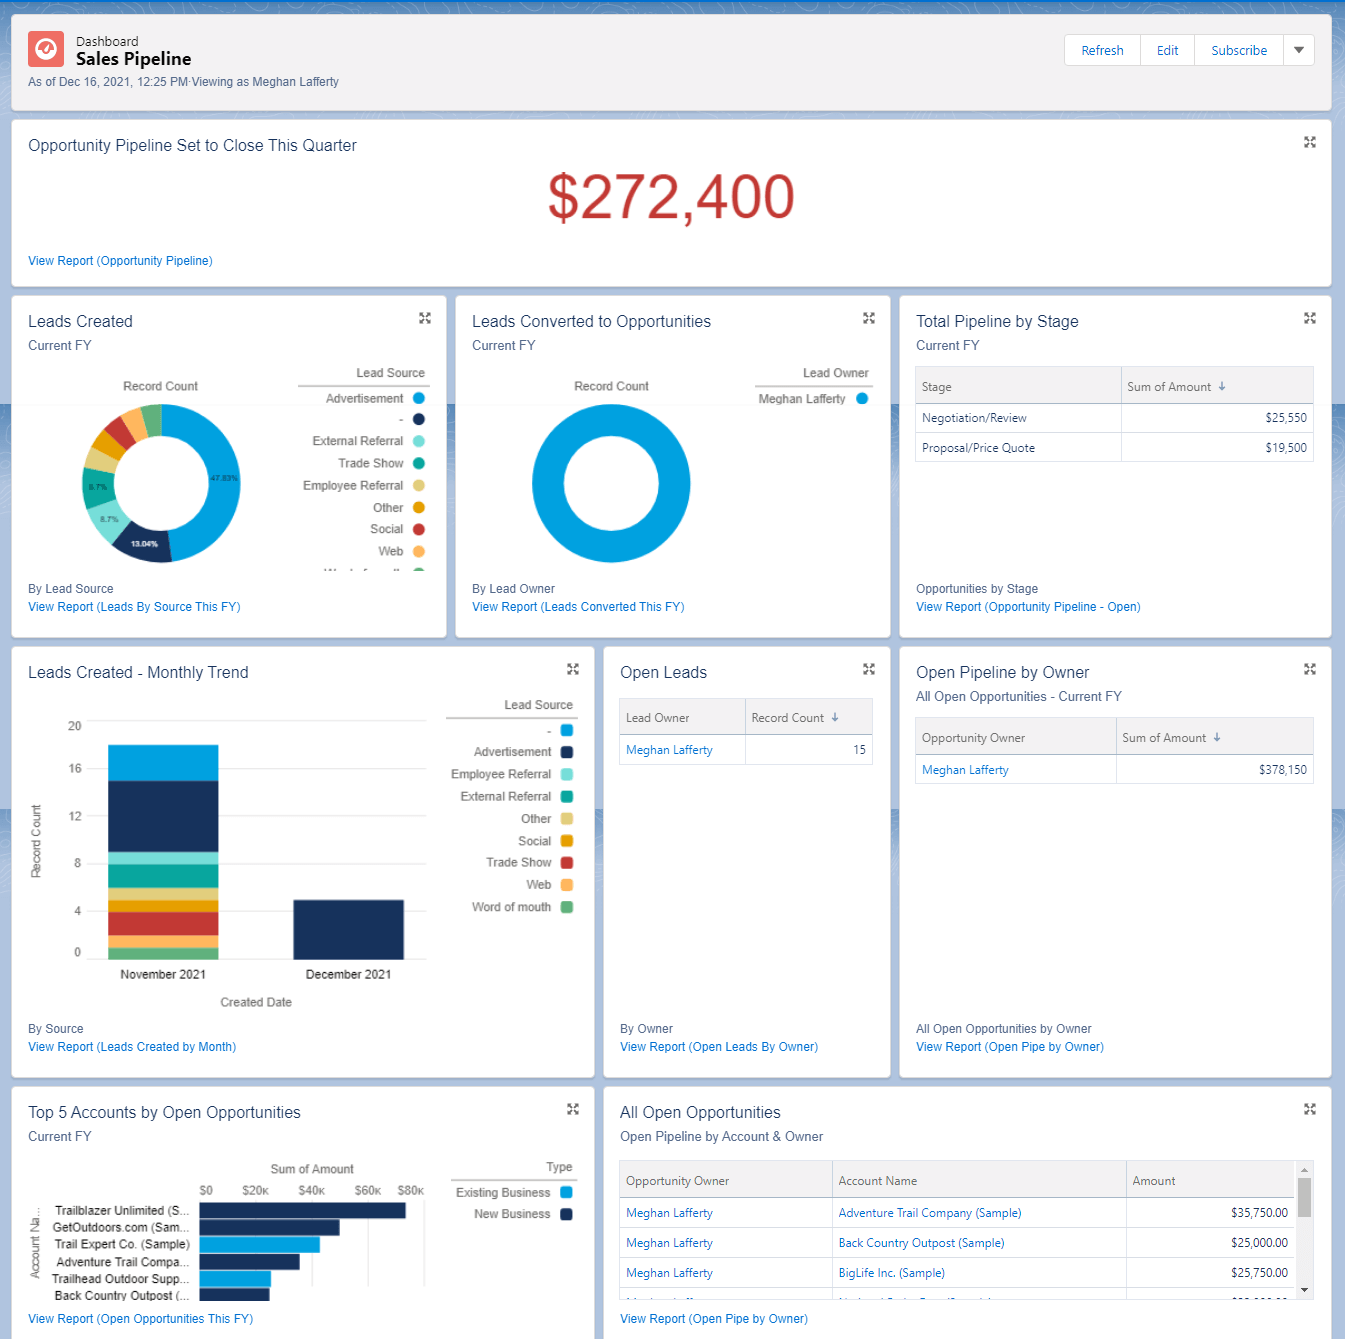This screenshot has height=1341, width=1345.
Task: Open BigLife Inc. (Sample) account
Action: pyautogui.click(x=891, y=1273)
